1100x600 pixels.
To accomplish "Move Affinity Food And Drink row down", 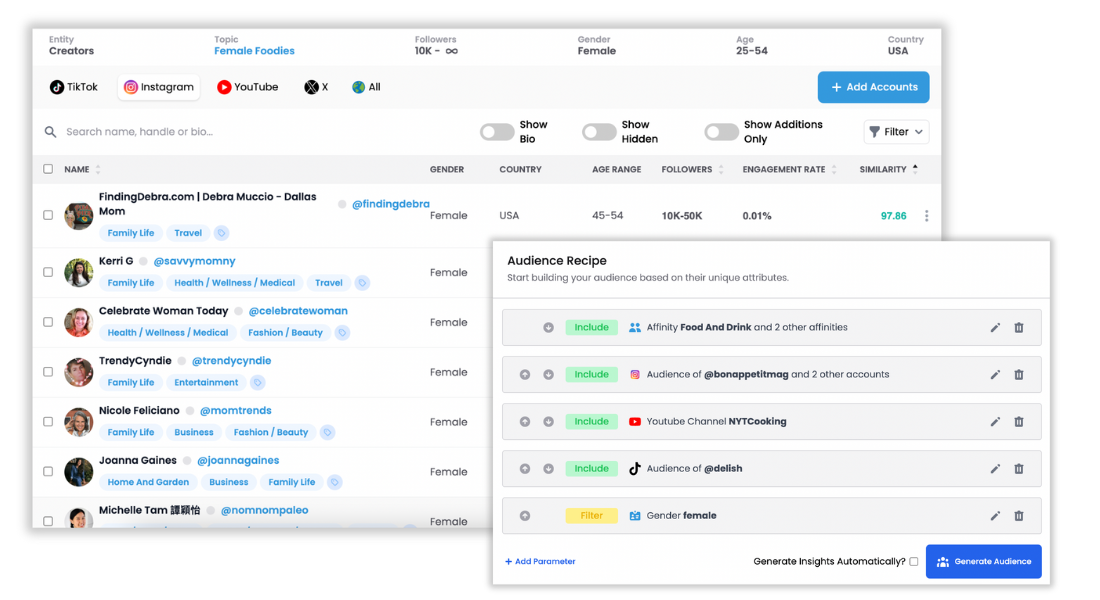I will point(549,328).
